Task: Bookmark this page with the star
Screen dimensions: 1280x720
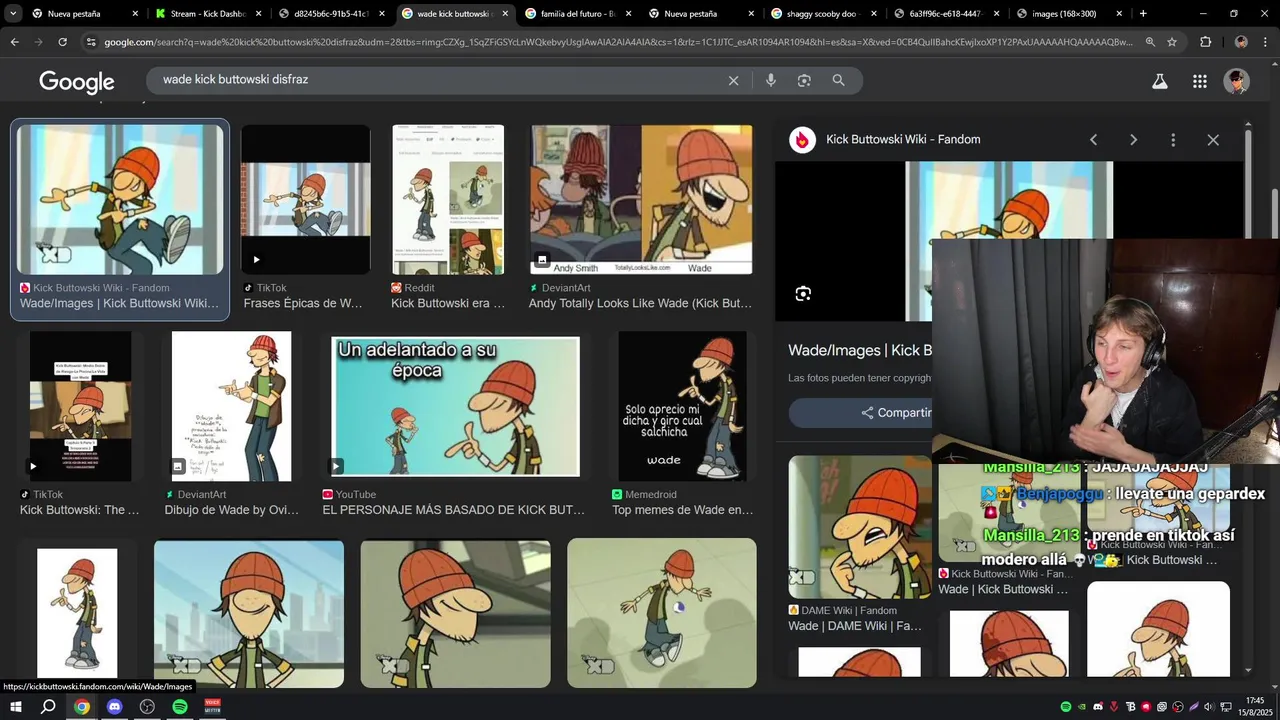Action: (1172, 42)
